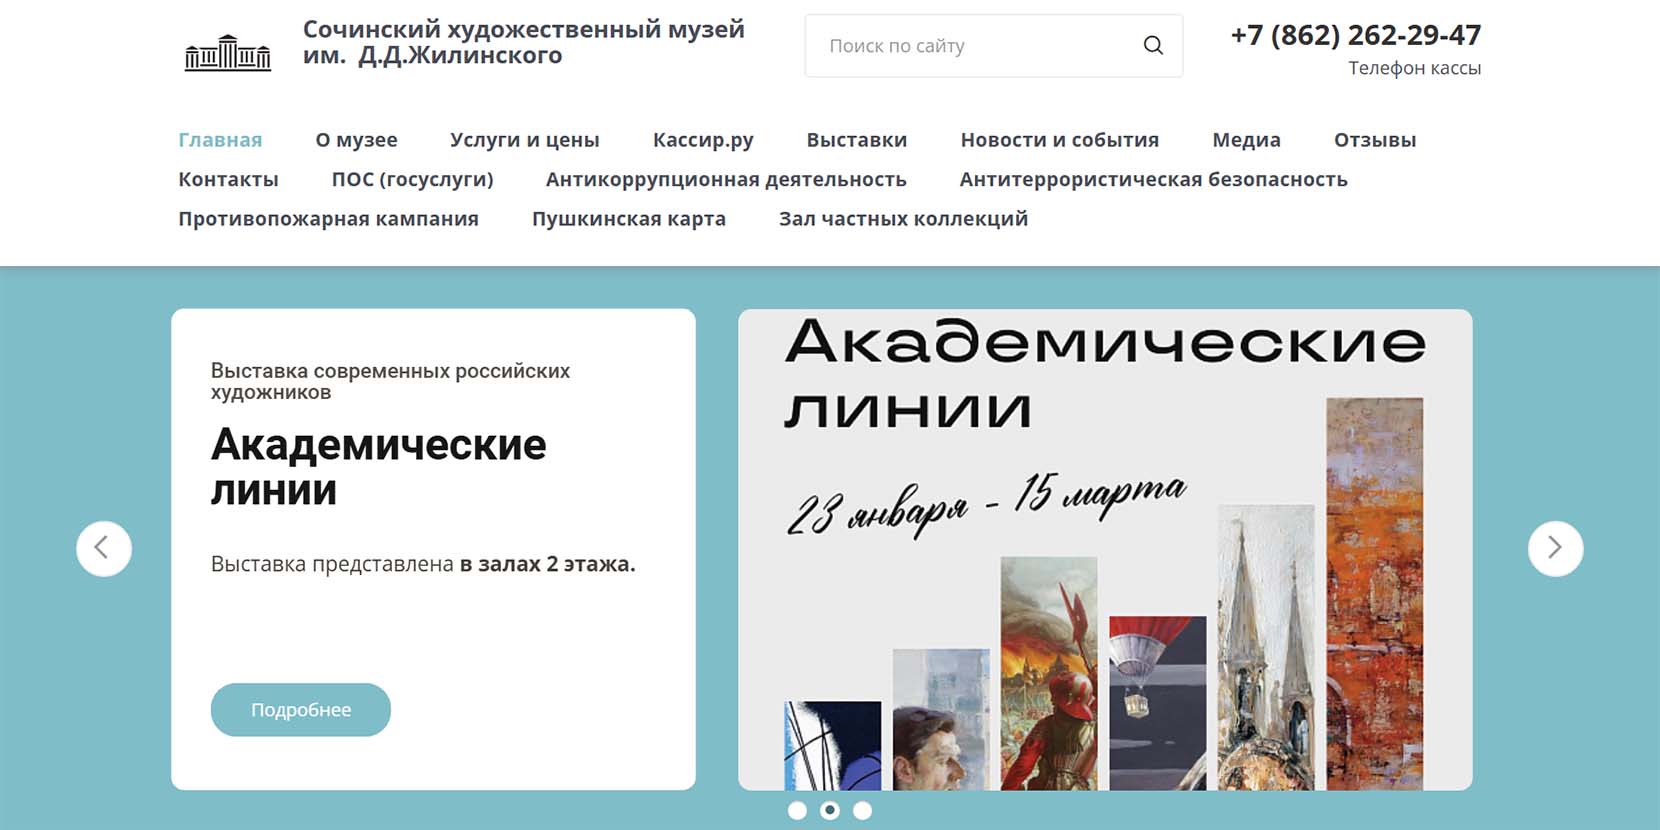The width and height of the screenshot is (1660, 830).
Task: Open the Пушкинская карта page
Action: [629, 219]
